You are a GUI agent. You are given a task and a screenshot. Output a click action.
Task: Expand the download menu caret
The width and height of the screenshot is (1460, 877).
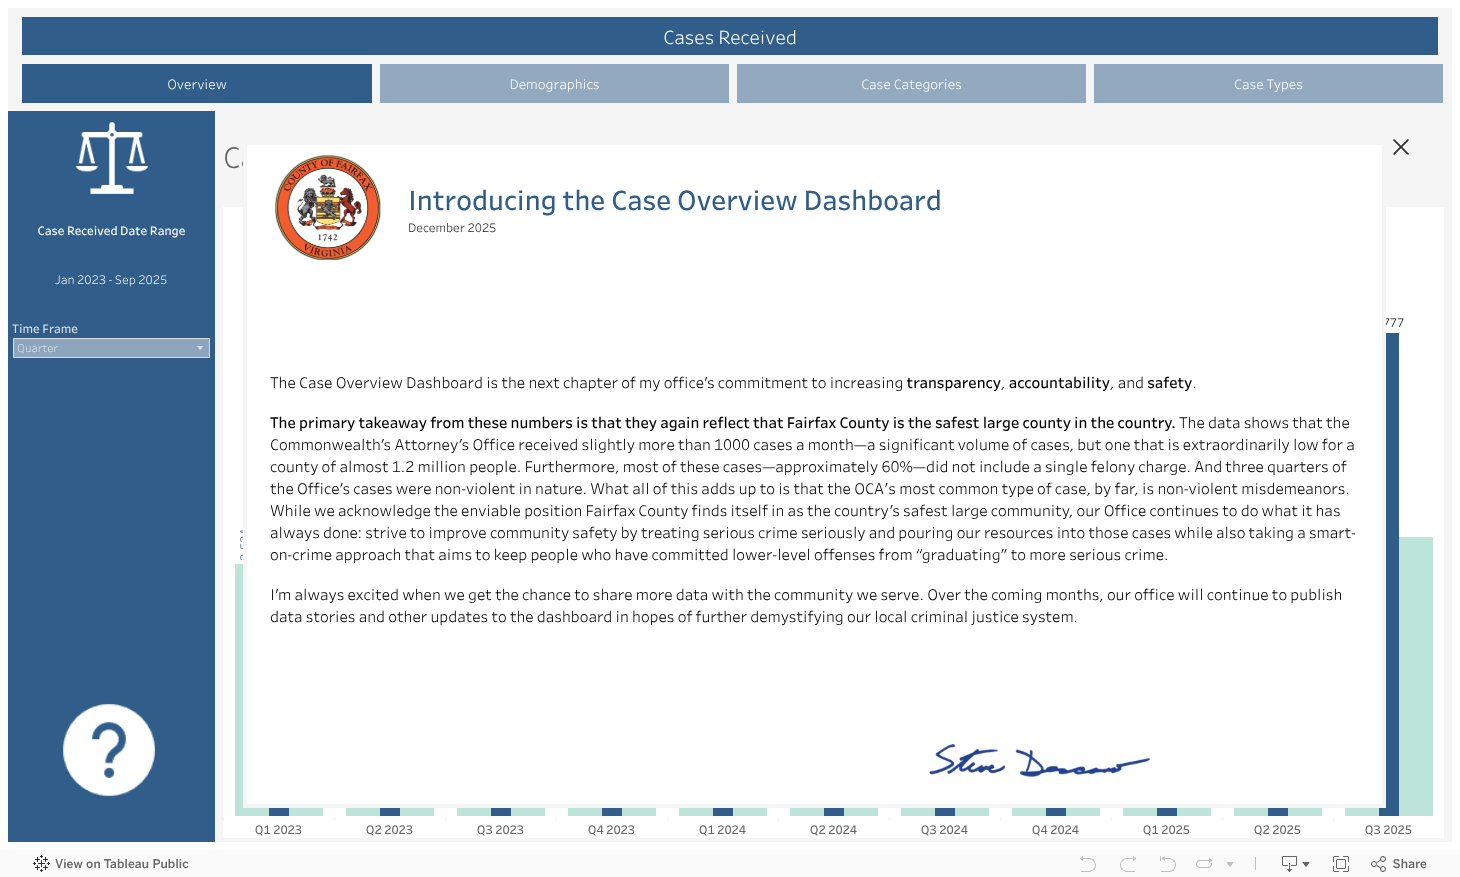(1306, 864)
